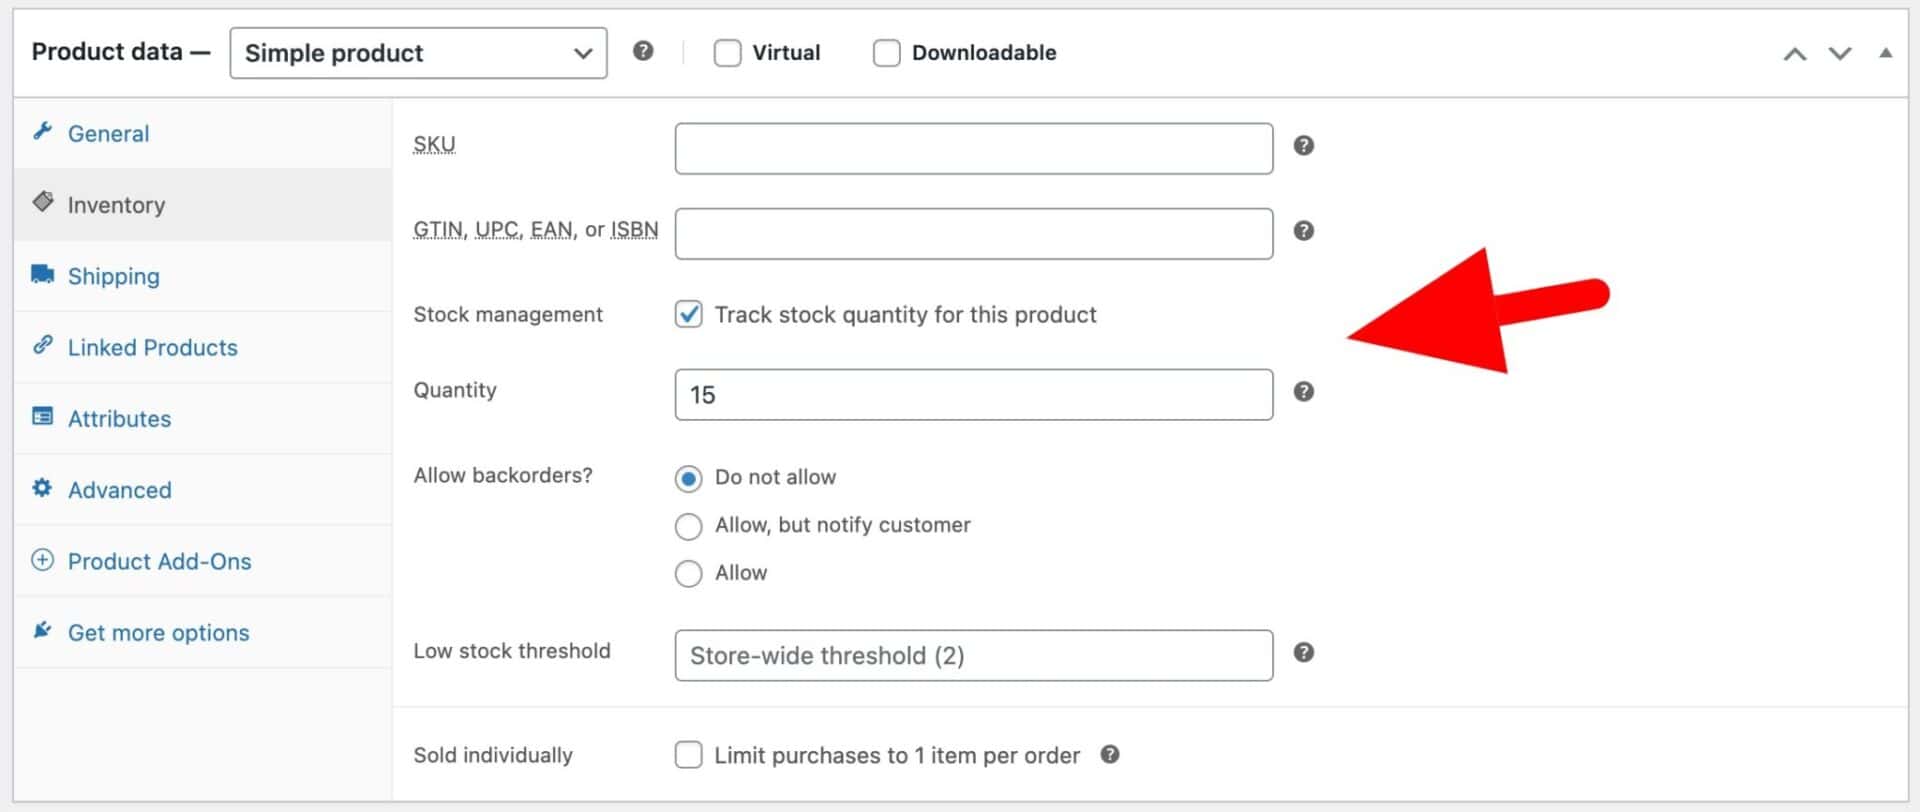Enable the Virtual checkbox
This screenshot has width=1920, height=812.
[x=727, y=53]
